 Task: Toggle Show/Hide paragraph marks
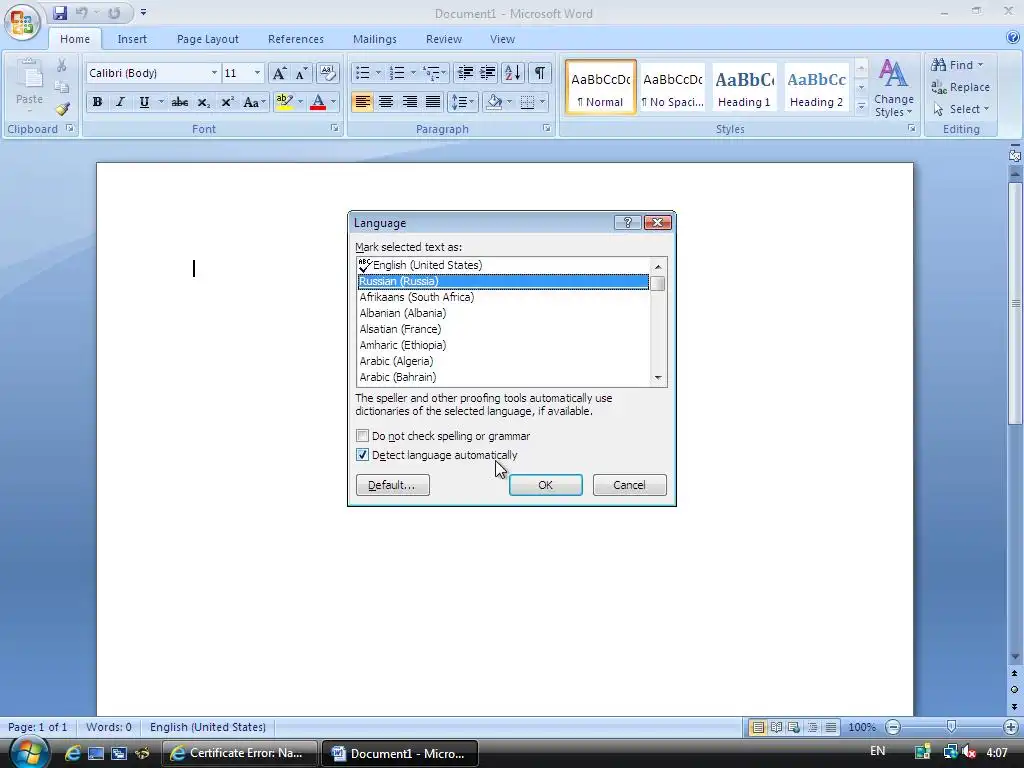[539, 72]
